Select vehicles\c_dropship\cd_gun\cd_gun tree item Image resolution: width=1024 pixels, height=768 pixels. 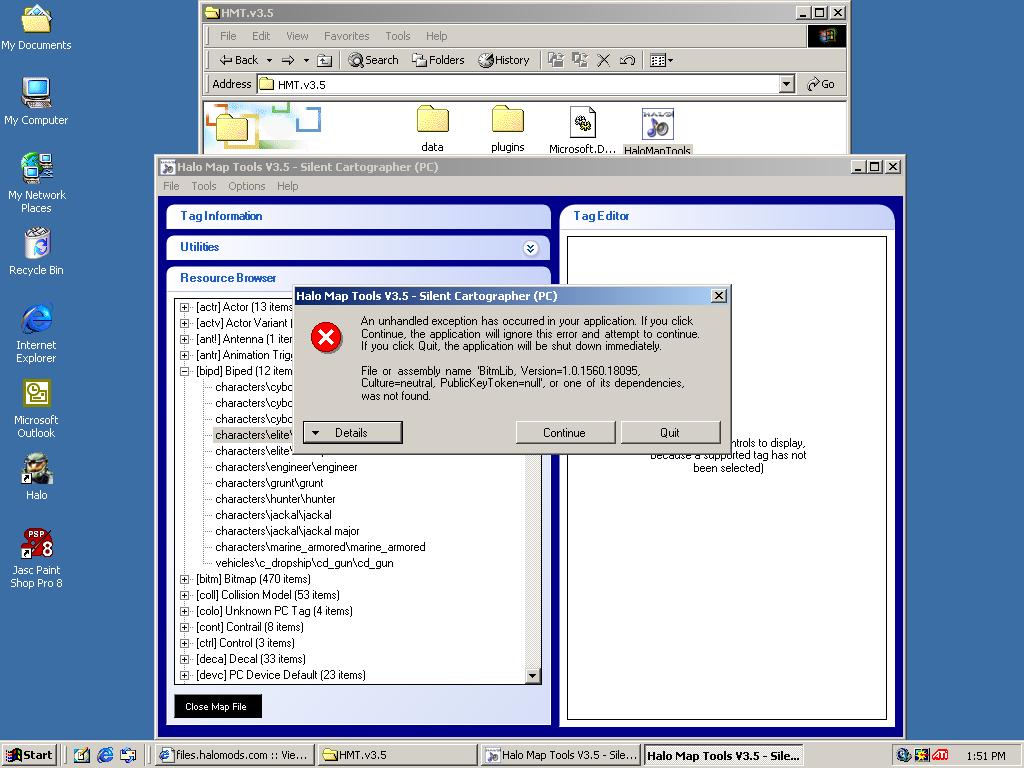304,563
